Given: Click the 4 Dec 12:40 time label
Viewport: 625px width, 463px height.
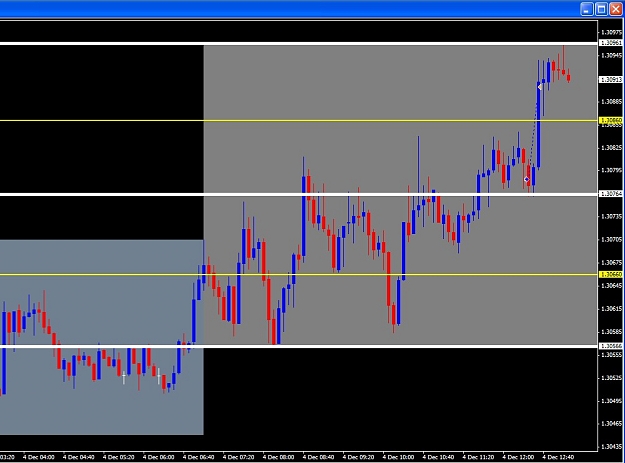Looking at the screenshot, I should 558,457.
